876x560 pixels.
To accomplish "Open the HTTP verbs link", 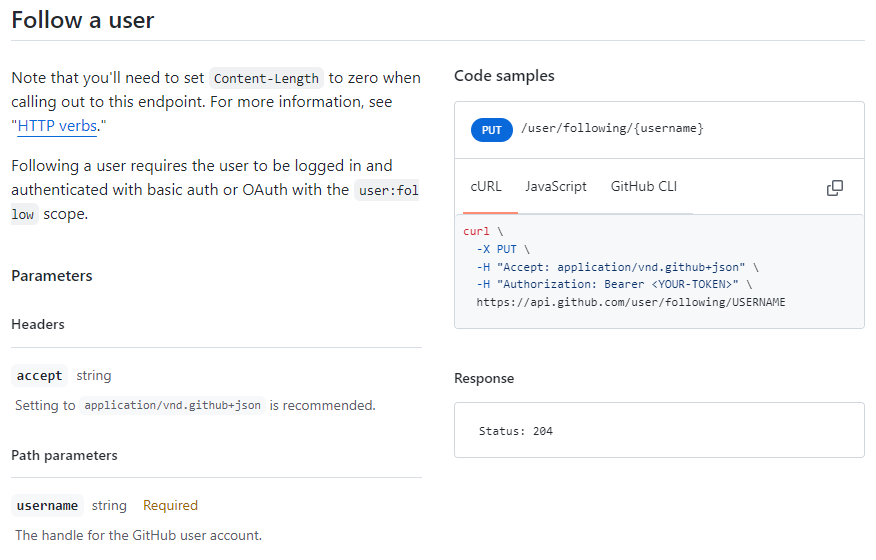I will click(57, 126).
